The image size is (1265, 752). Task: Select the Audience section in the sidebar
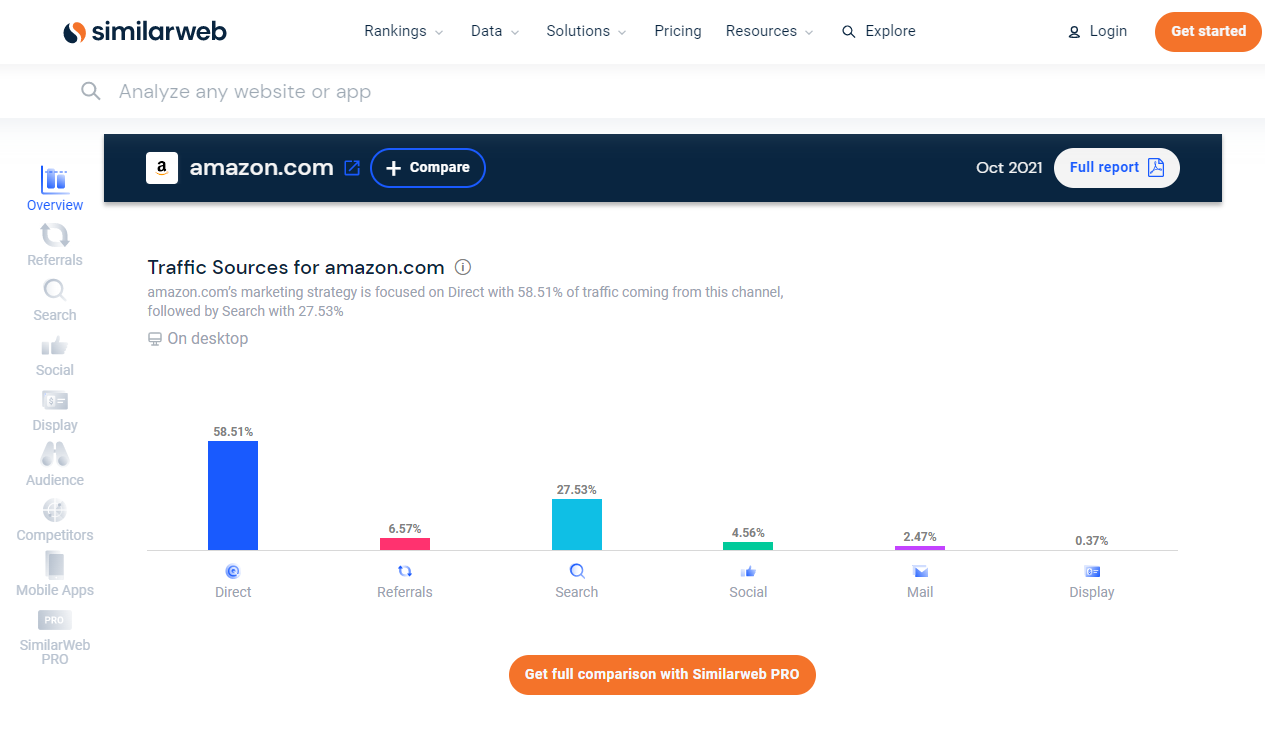click(54, 465)
